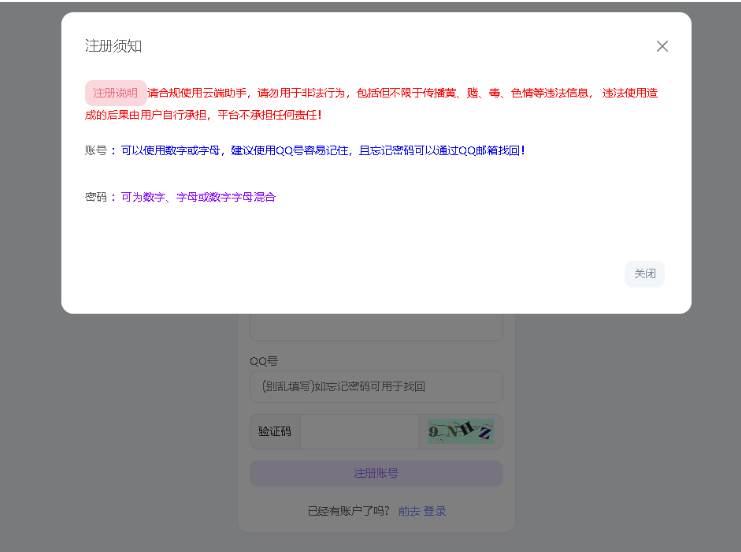Click the 关闭 button
The height and width of the screenshot is (552, 741).
click(645, 274)
